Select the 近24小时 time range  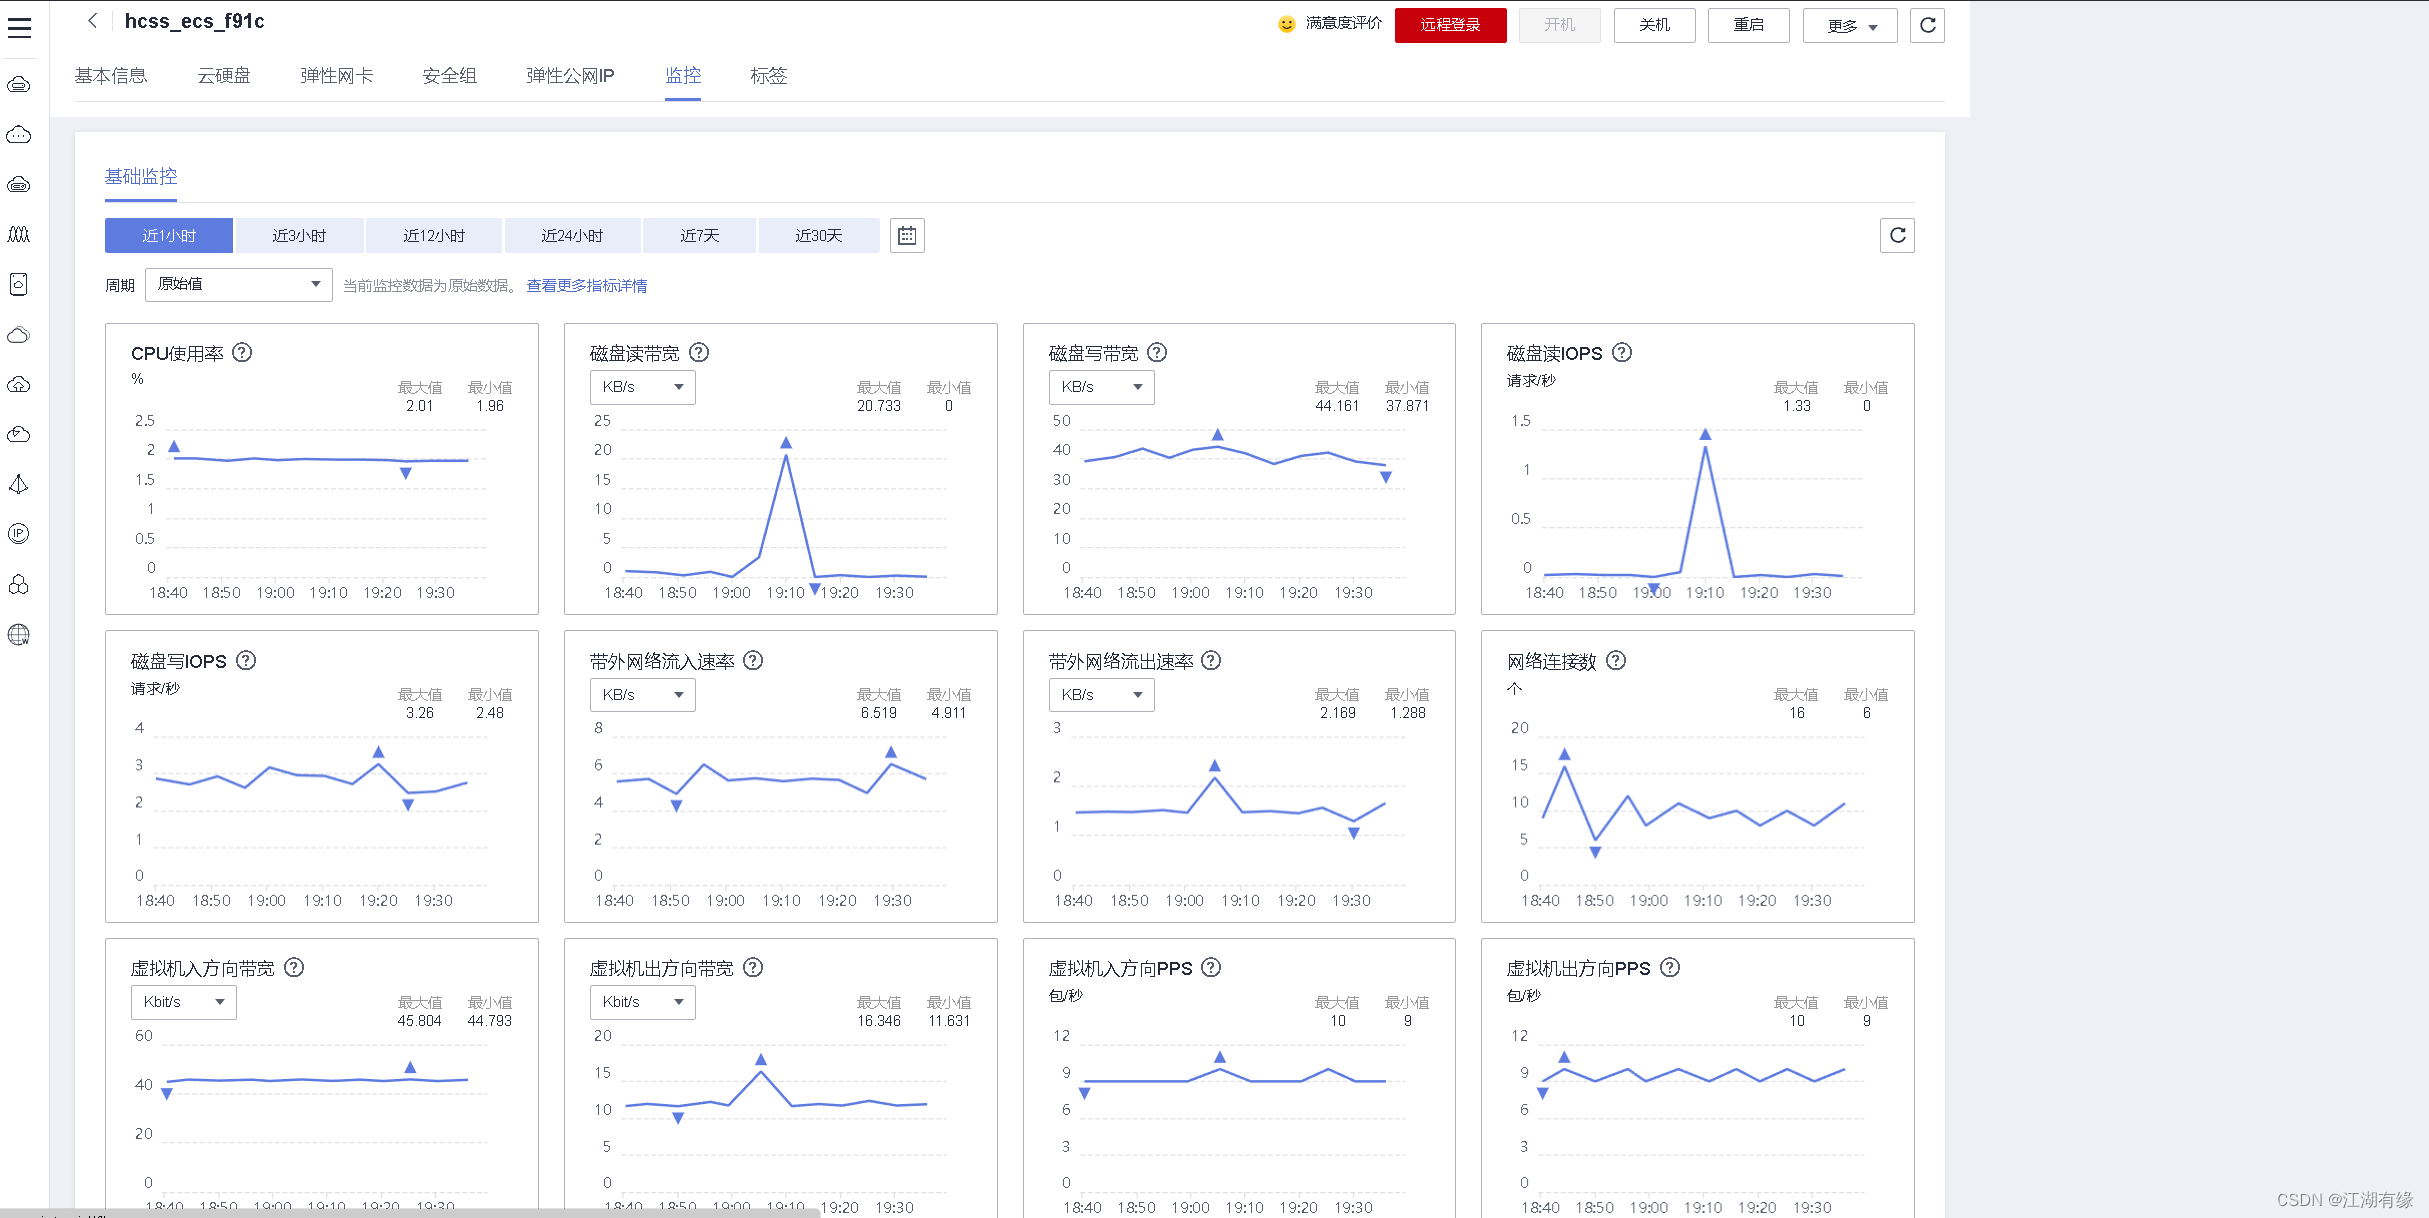pos(572,236)
